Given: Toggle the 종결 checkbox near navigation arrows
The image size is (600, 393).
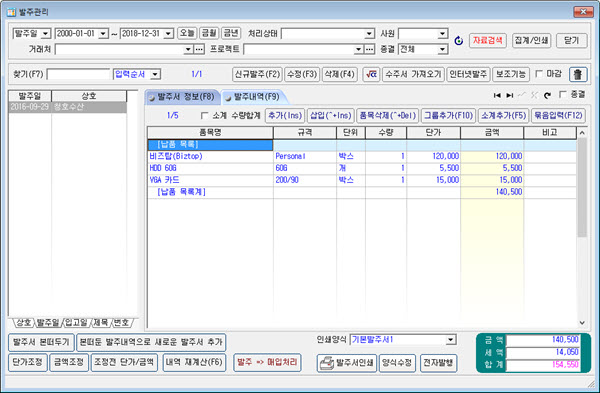Looking at the screenshot, I should (x=562, y=94).
